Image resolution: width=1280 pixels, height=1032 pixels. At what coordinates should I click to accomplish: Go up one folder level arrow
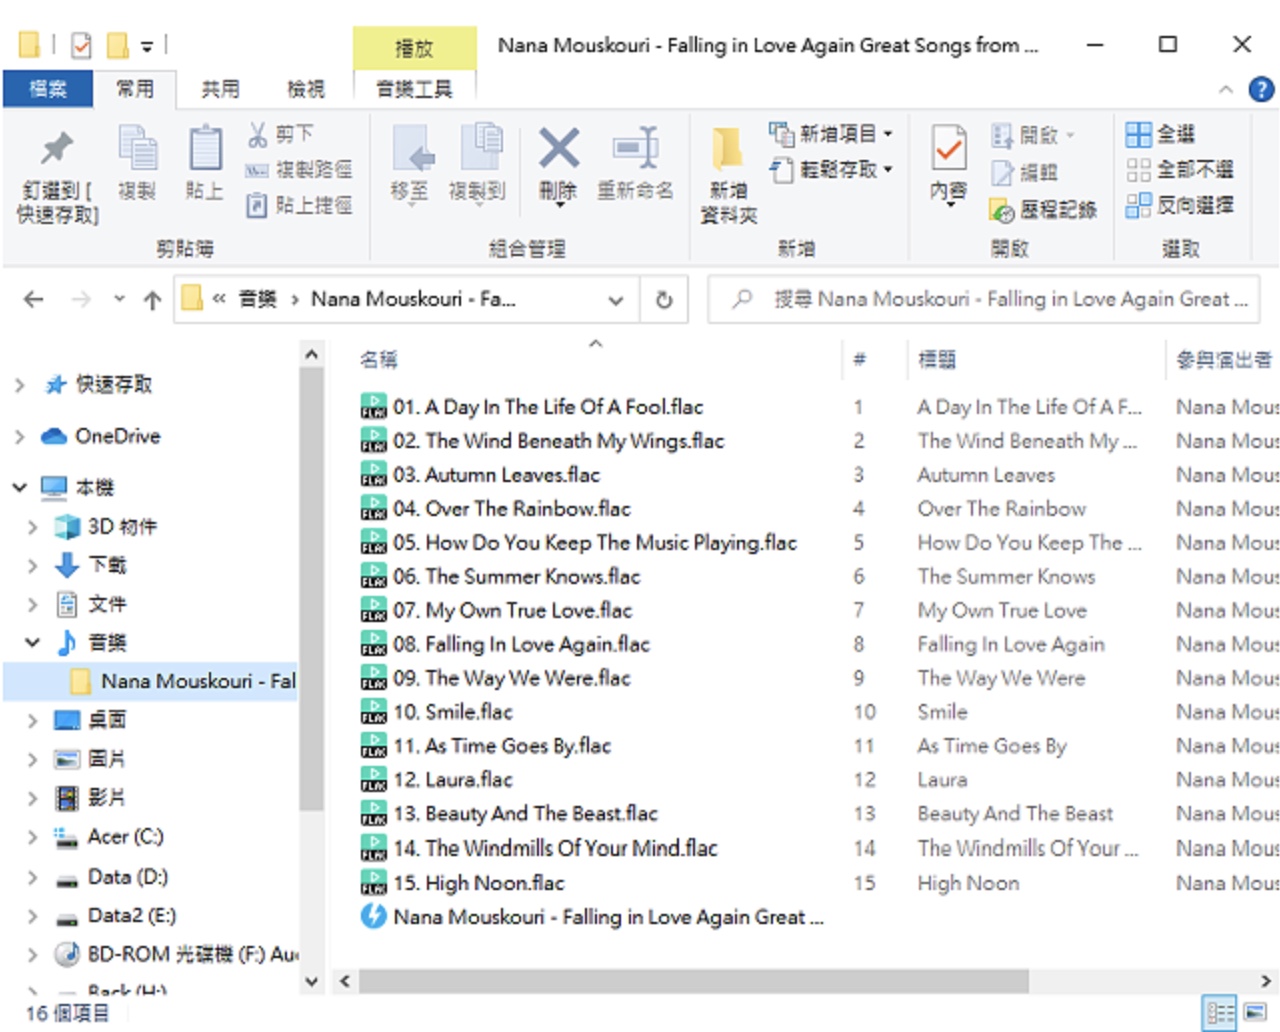pyautogui.click(x=152, y=299)
